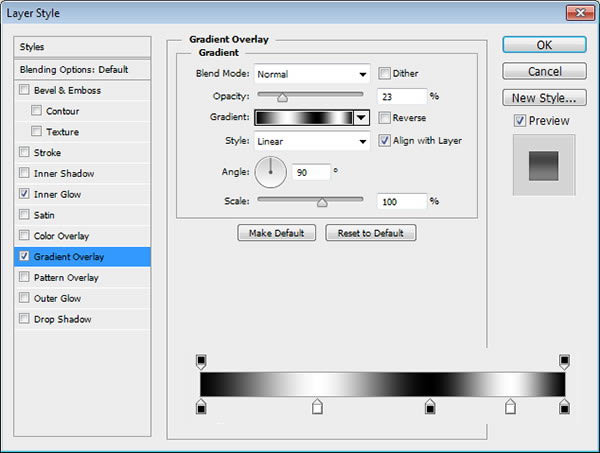
Task: Click the Scale percentage input field
Action: pos(402,201)
